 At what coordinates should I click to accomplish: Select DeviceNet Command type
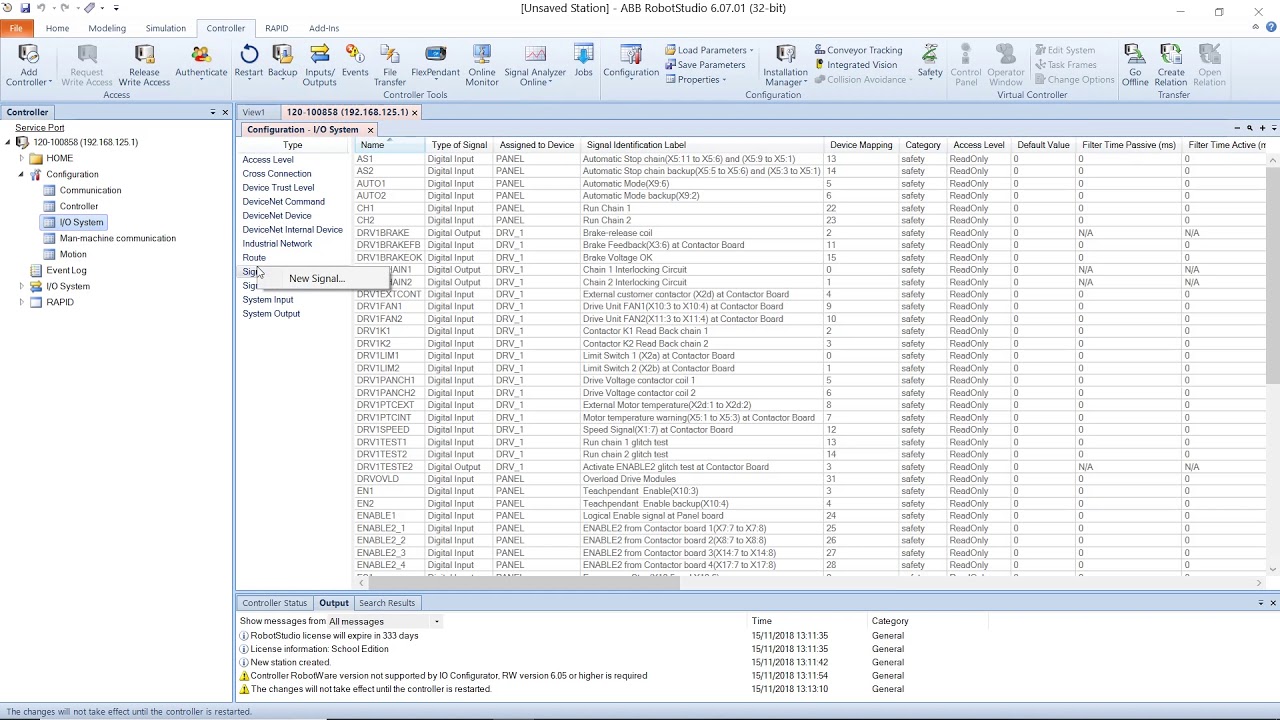pos(283,202)
